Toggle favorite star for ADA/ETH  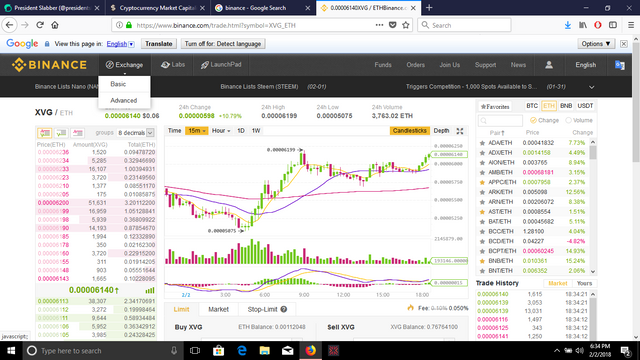click(x=482, y=143)
